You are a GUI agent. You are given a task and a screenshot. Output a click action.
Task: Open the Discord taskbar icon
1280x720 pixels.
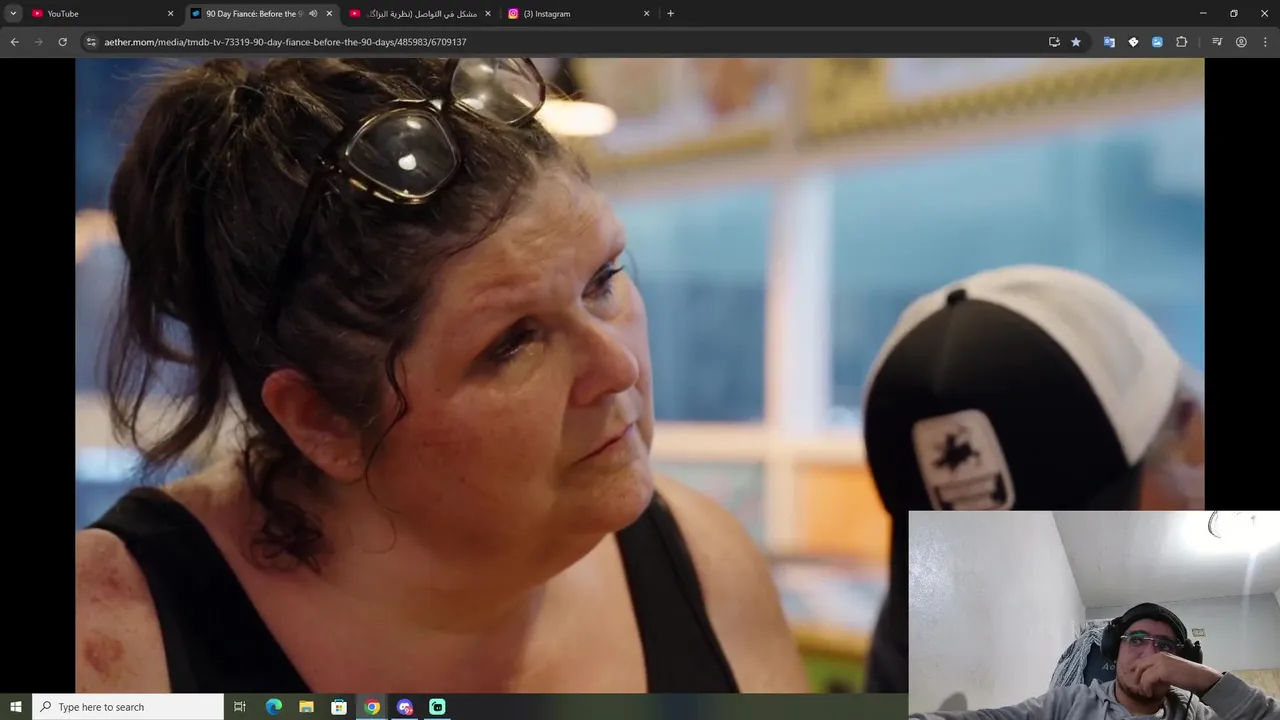click(x=405, y=707)
